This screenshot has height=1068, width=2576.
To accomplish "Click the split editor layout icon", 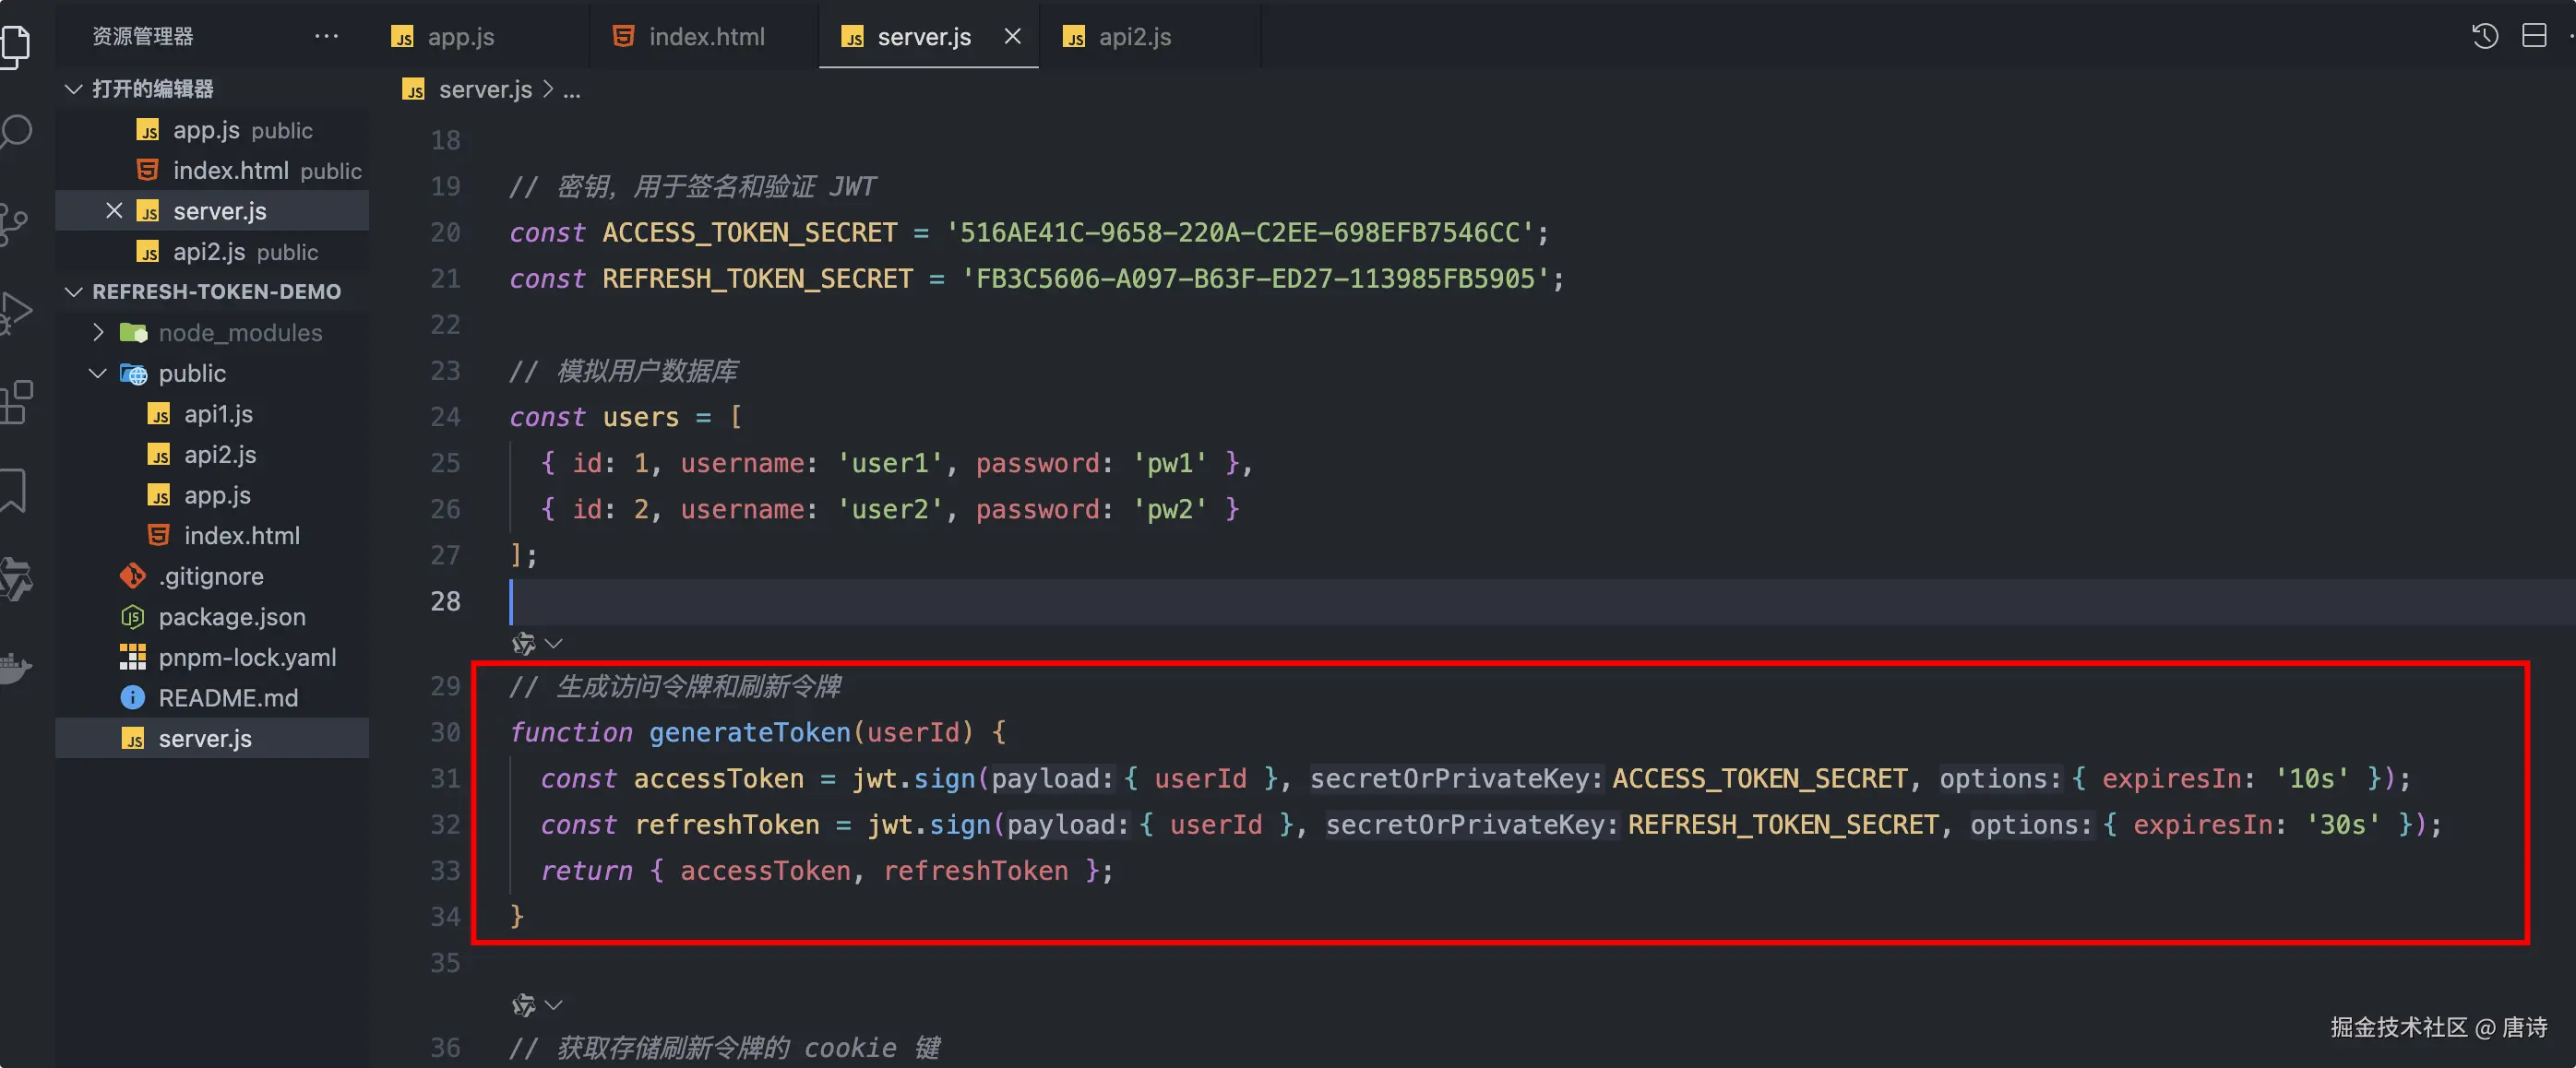I will point(2533,37).
